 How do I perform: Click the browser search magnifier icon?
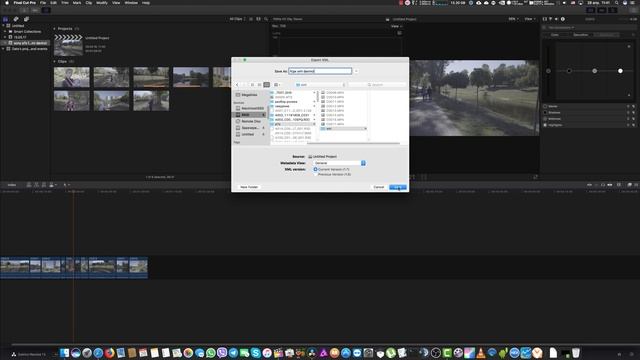[x=266, y=19]
